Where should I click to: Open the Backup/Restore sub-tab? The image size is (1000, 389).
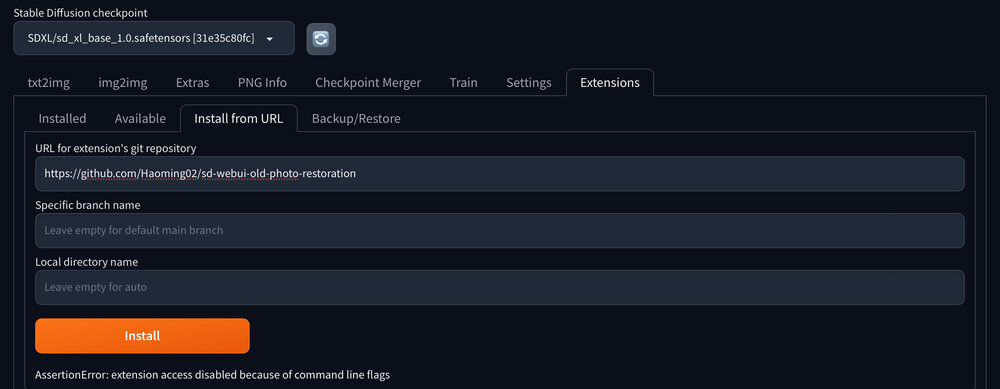pos(356,119)
